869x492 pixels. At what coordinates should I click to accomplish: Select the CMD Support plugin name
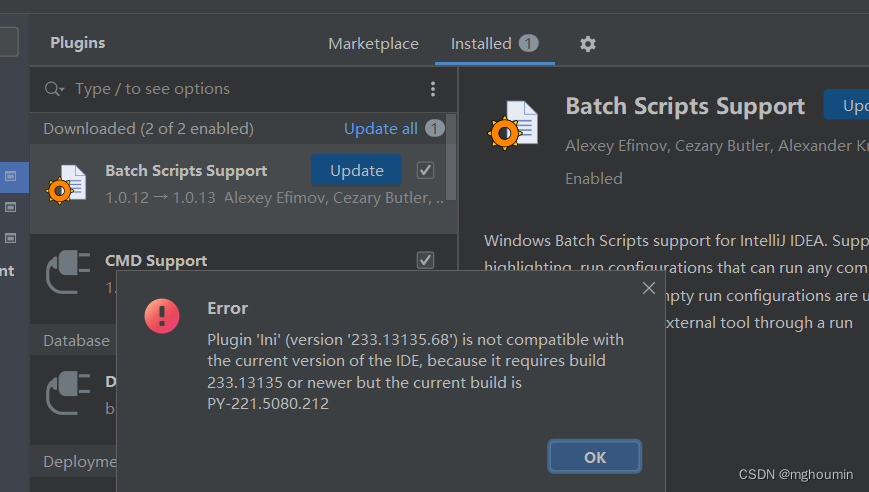click(x=156, y=260)
